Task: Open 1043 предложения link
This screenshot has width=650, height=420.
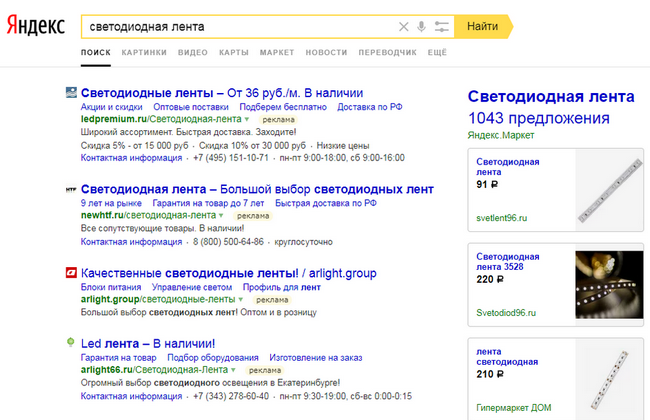Action: (x=539, y=119)
